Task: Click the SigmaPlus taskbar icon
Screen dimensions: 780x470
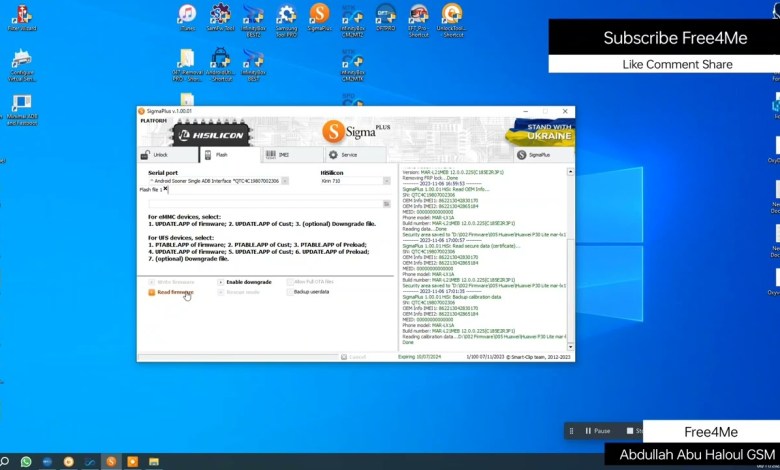Action: click(111, 462)
